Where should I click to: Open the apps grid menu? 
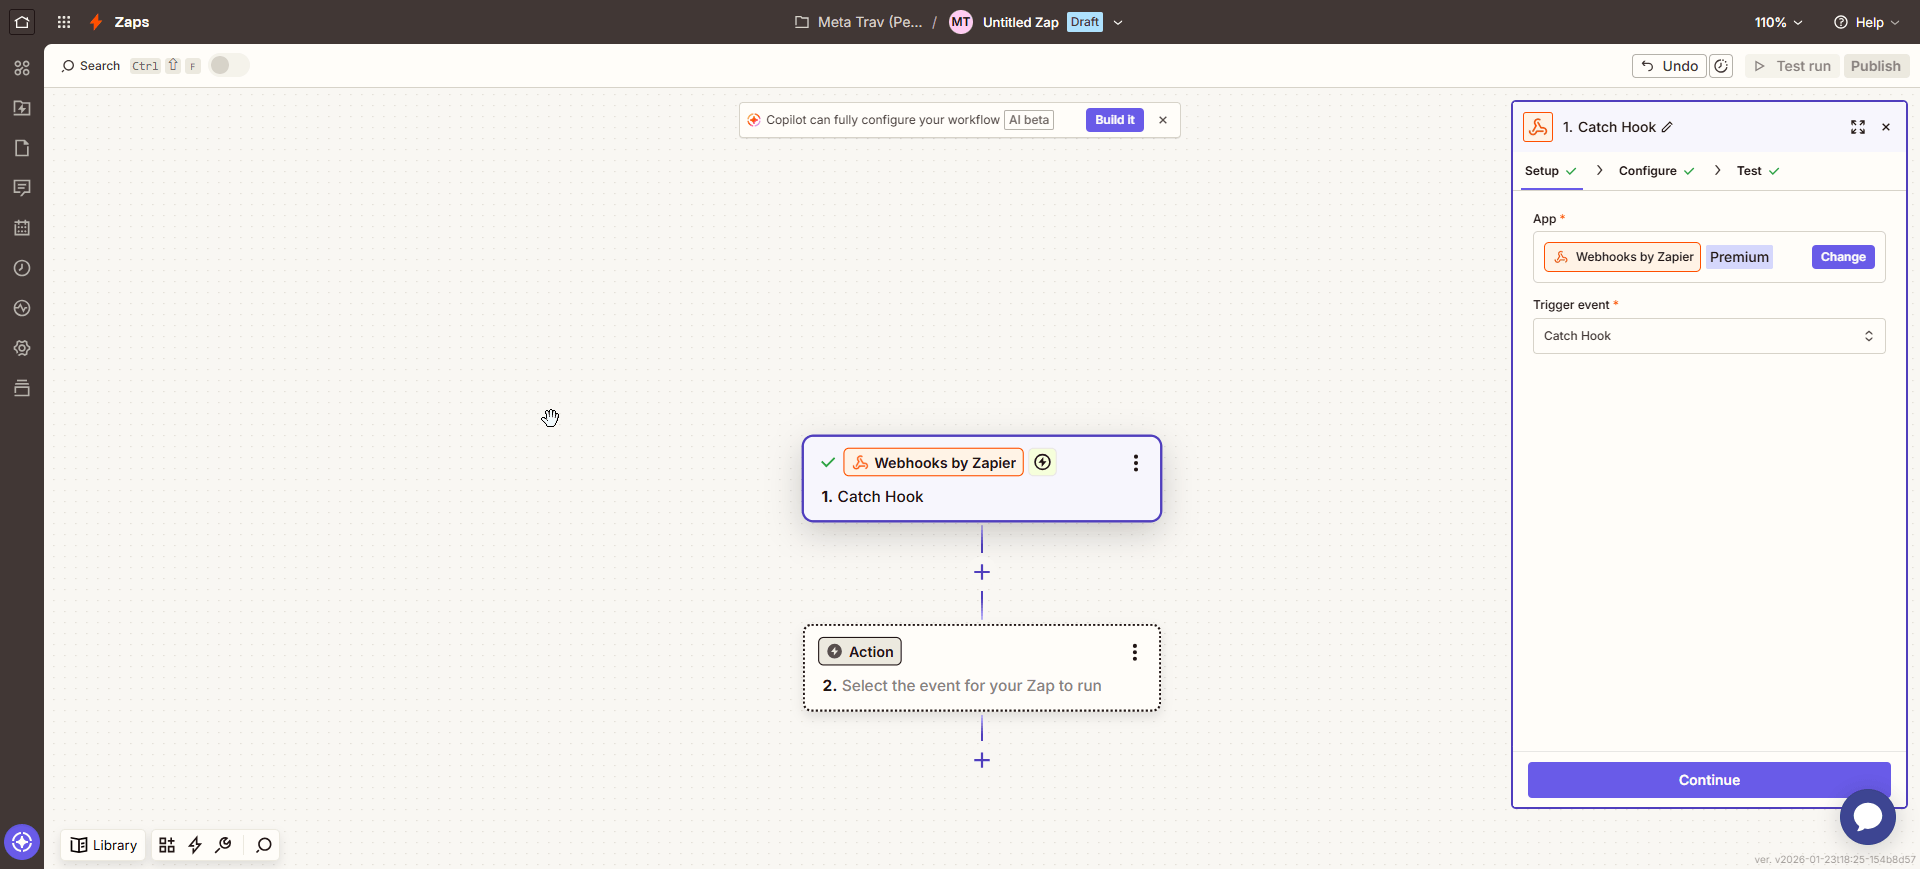[x=64, y=22]
